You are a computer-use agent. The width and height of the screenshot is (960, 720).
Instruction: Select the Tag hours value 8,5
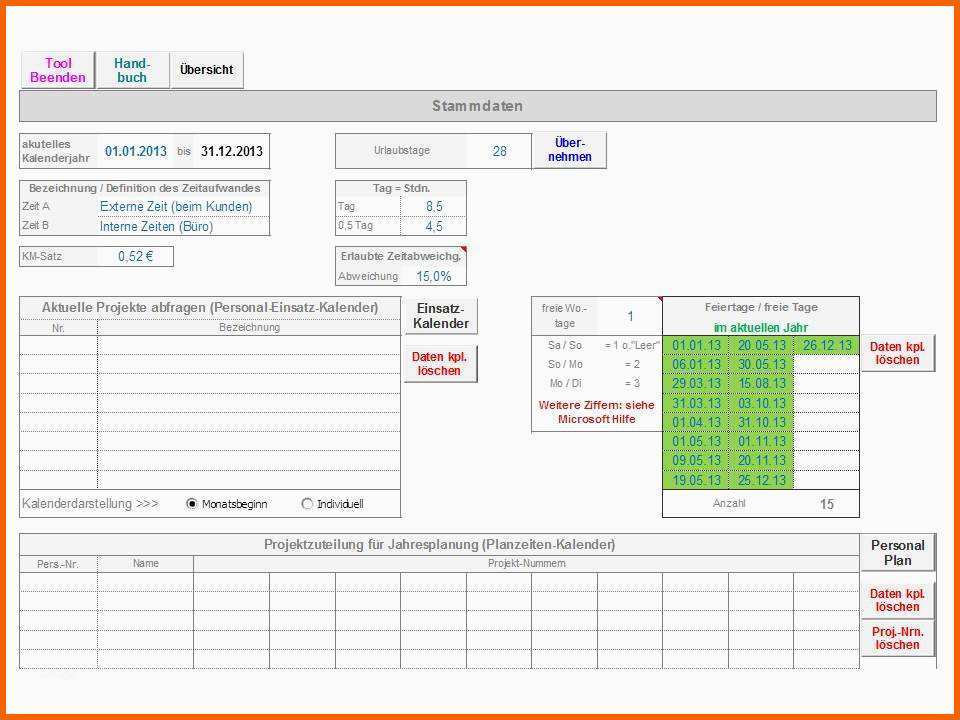(433, 206)
